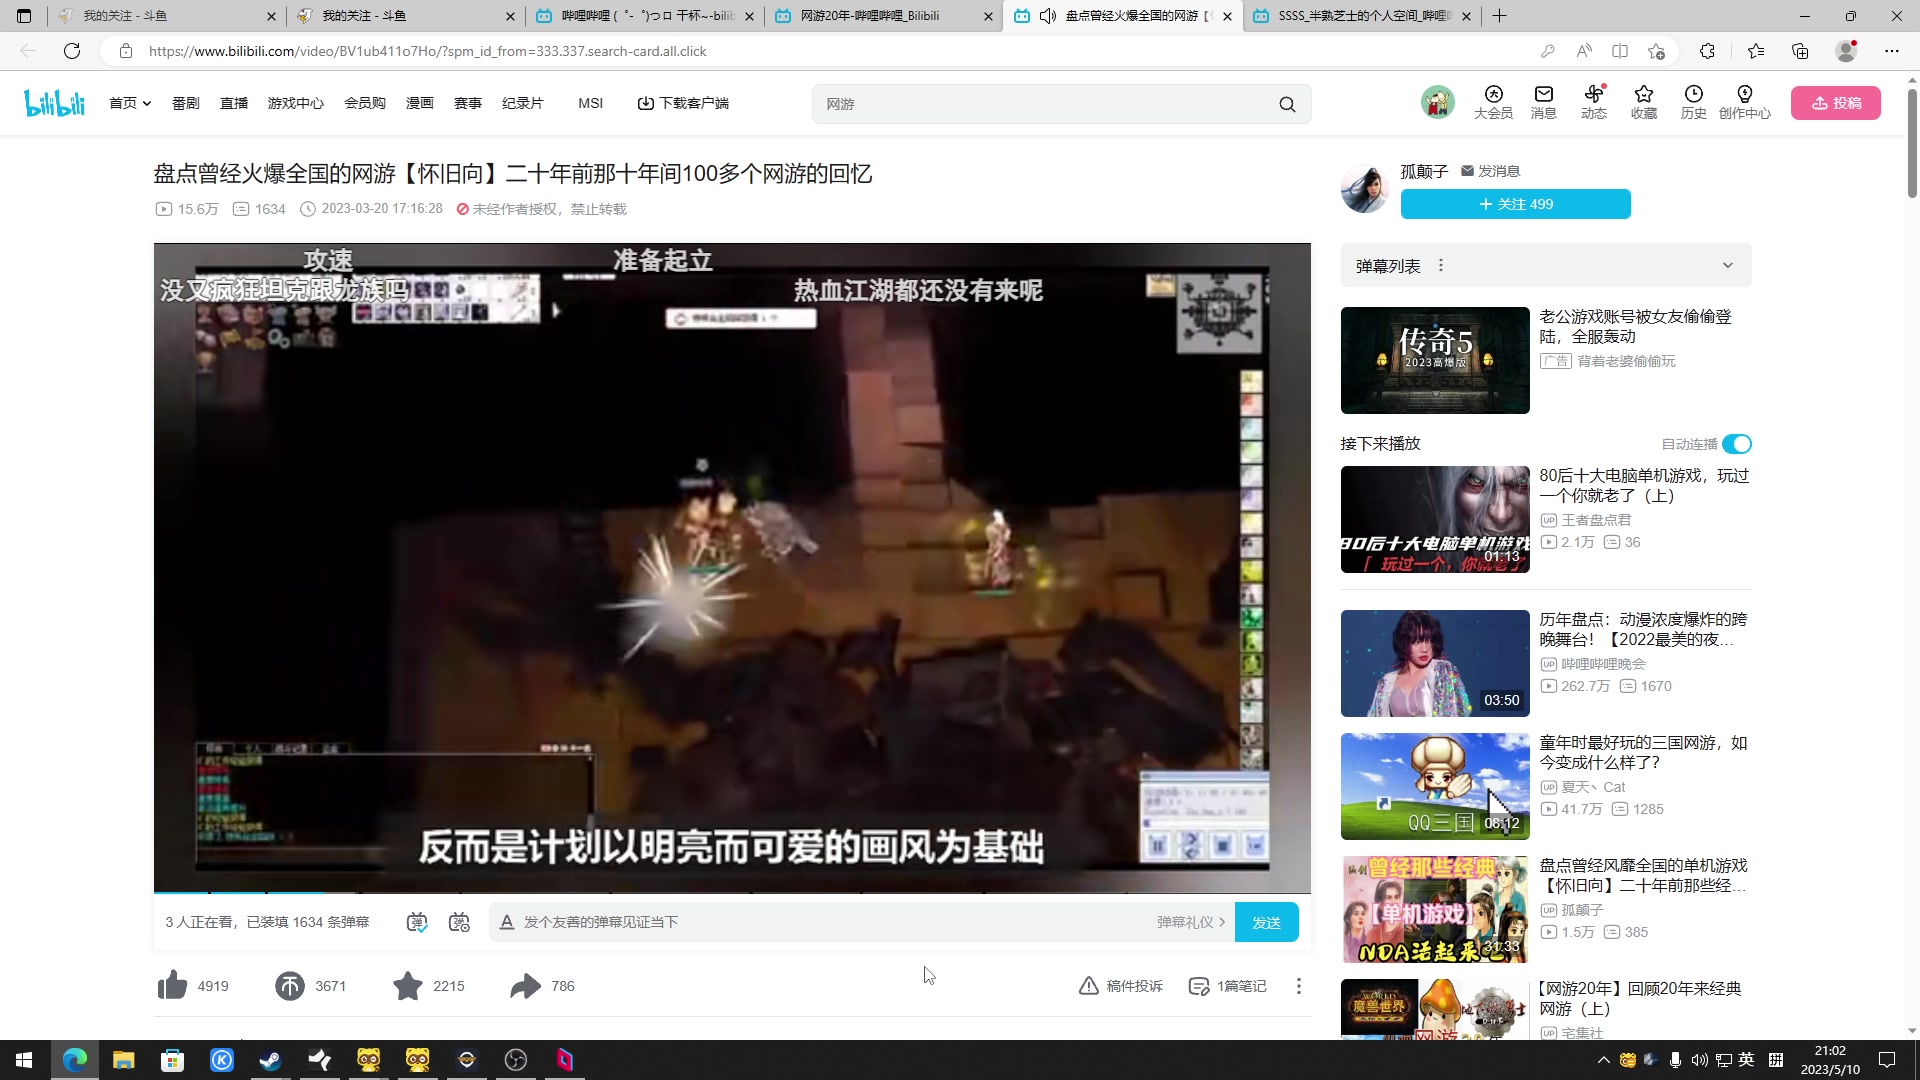The image size is (1920, 1080).
Task: Open File Explorer from taskbar
Action: pos(123,1060)
